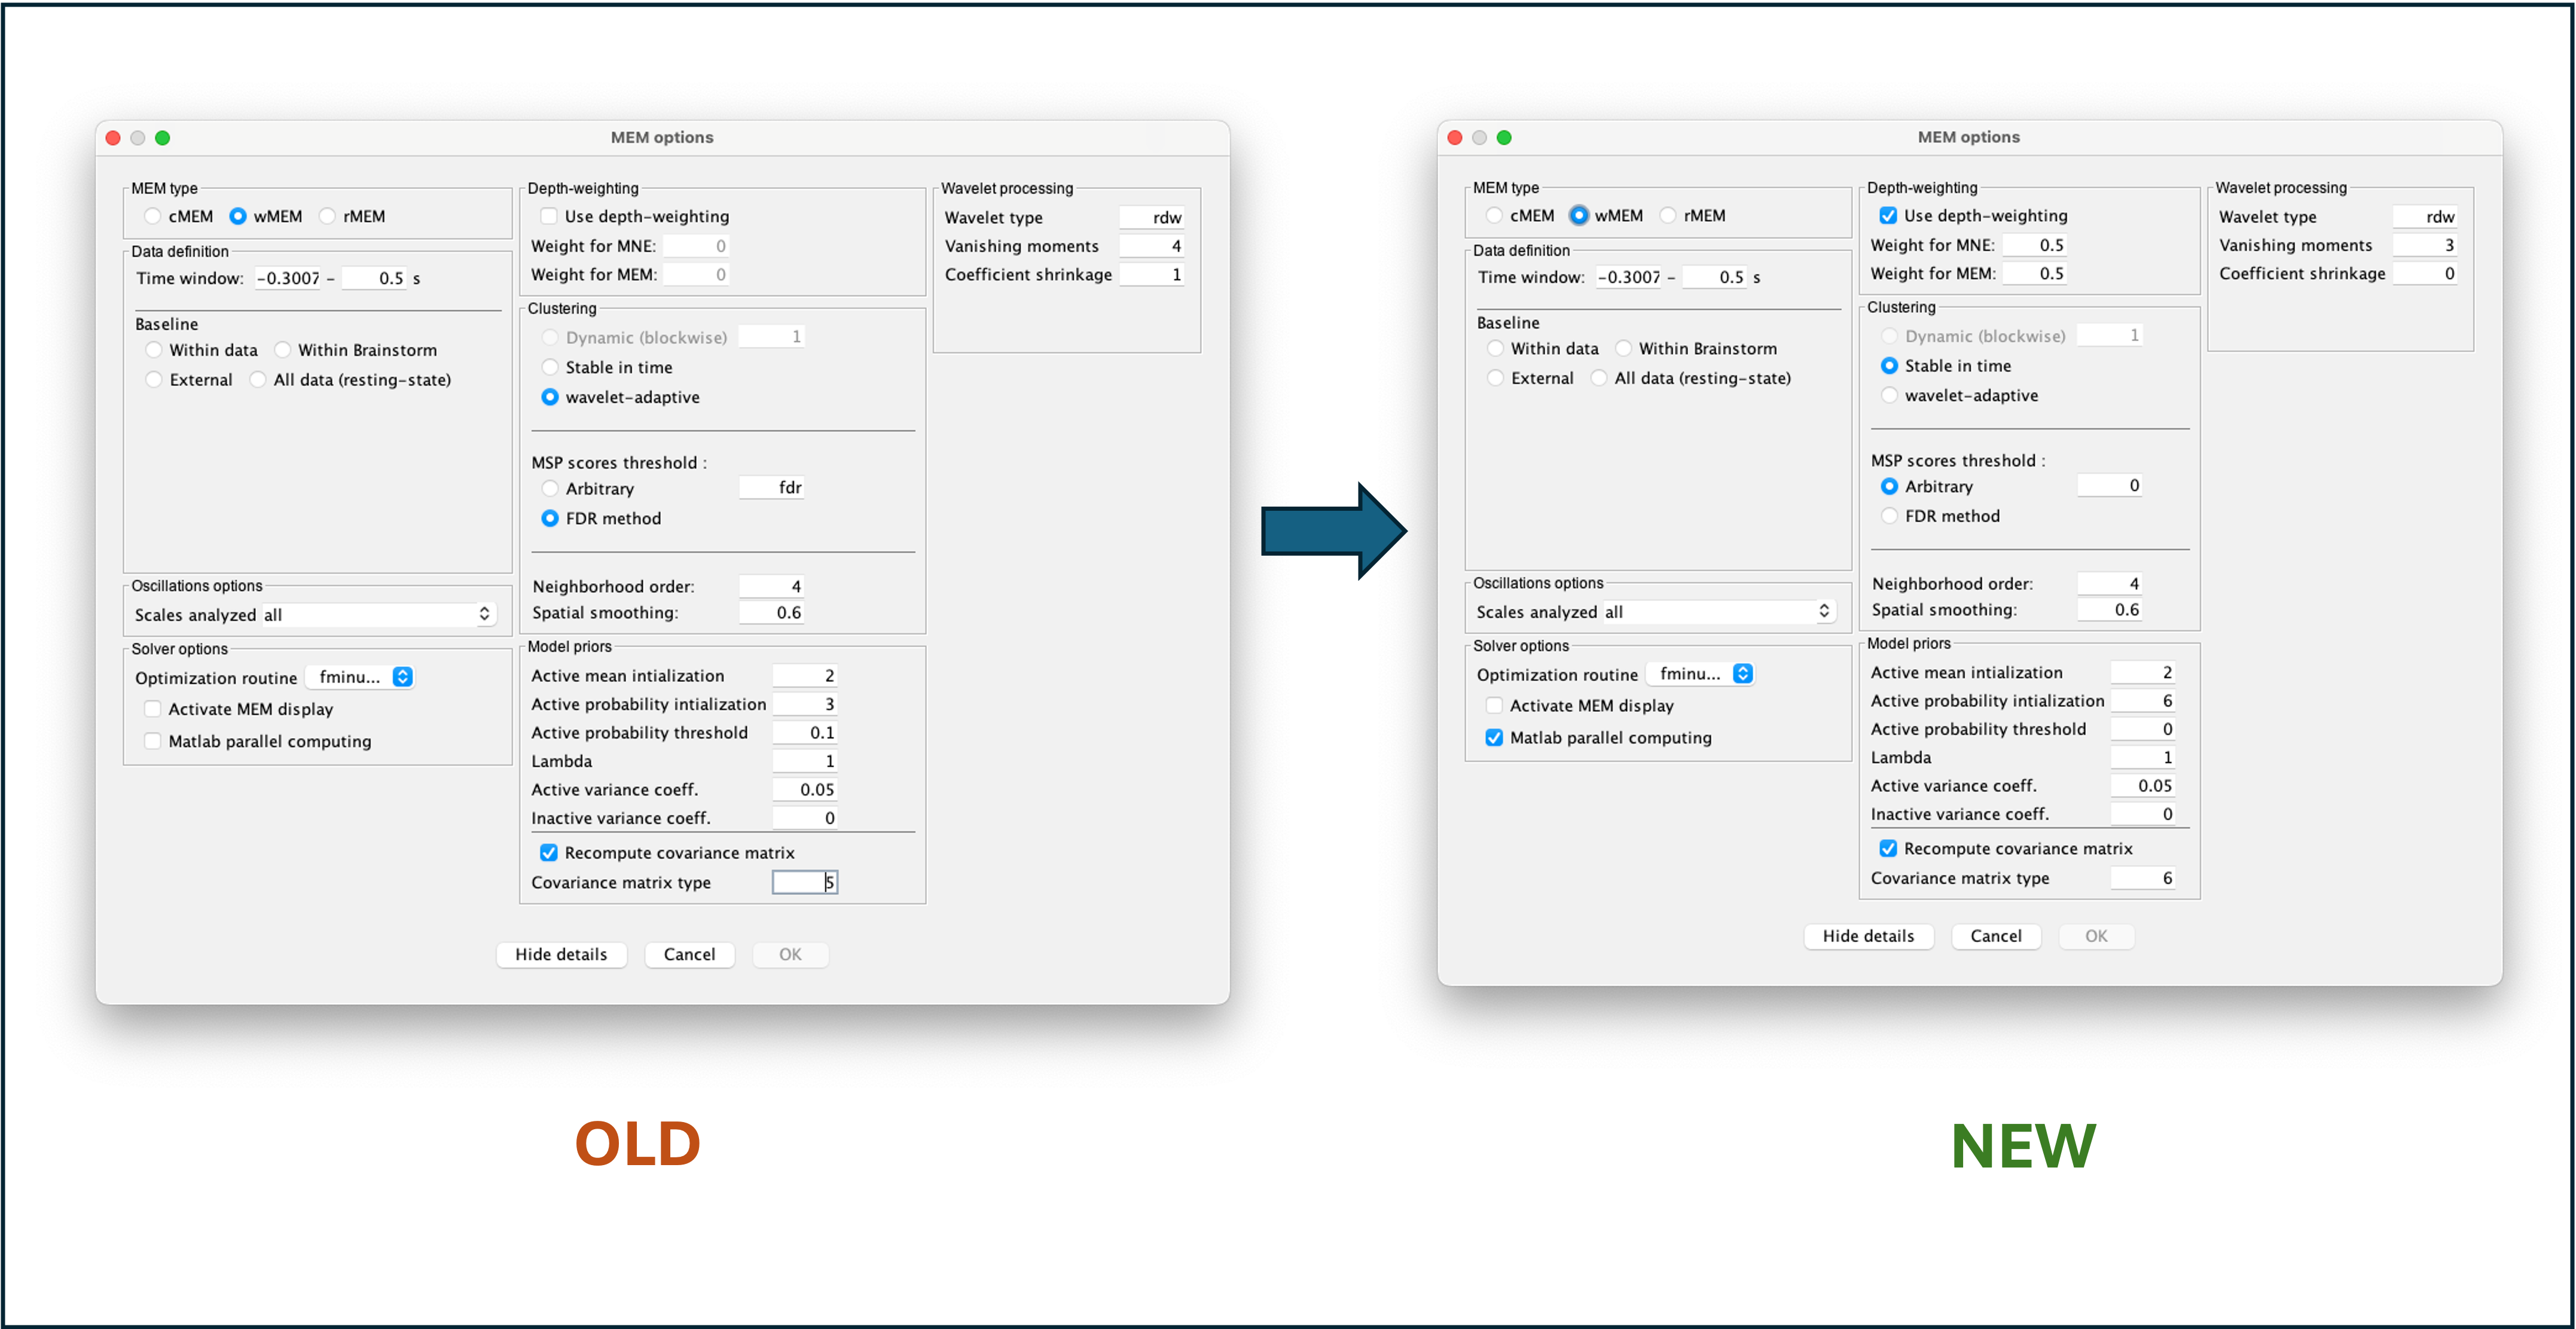Enable 'Use depth-weighting' in OLD dialog
The image size is (2576, 1329).
(x=549, y=216)
